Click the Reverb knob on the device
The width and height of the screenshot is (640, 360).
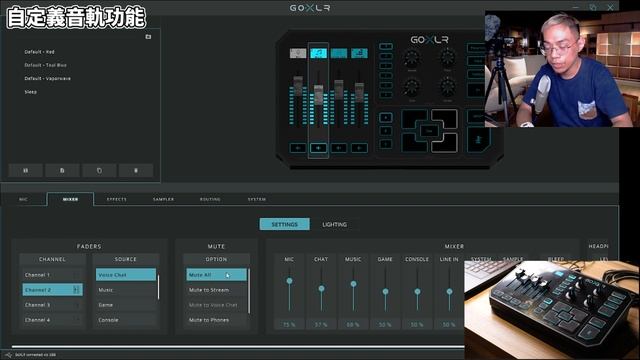412,59
